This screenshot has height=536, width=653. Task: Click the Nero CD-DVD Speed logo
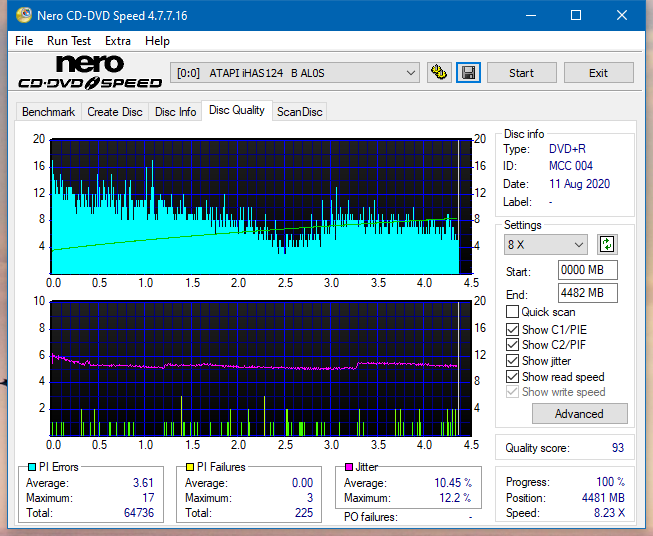coord(90,72)
